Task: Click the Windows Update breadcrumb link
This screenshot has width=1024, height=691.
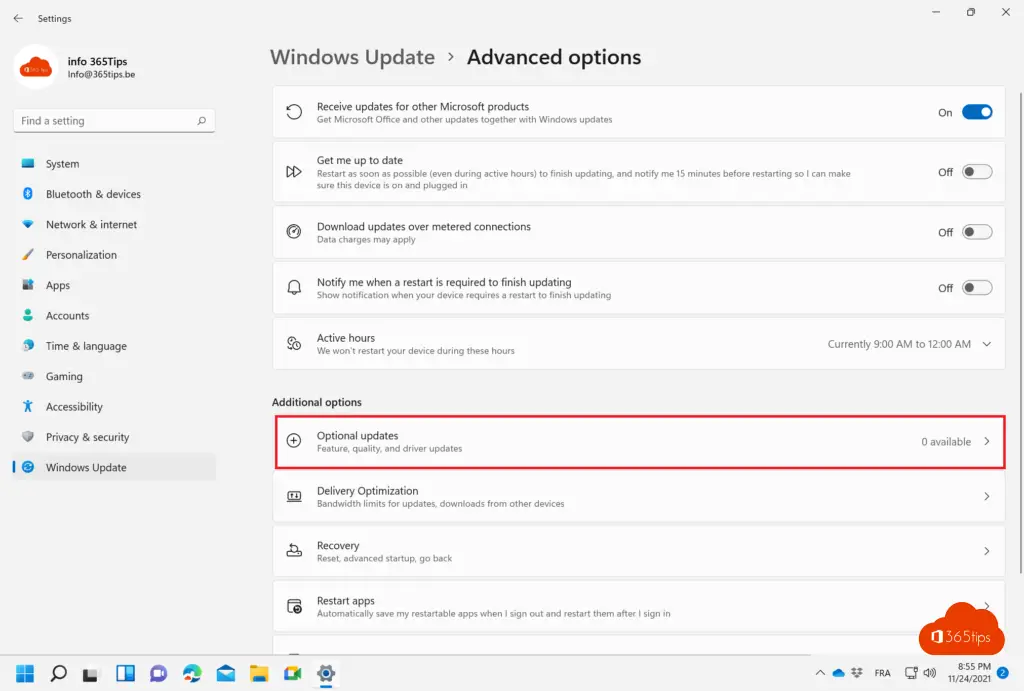Action: pos(352,57)
